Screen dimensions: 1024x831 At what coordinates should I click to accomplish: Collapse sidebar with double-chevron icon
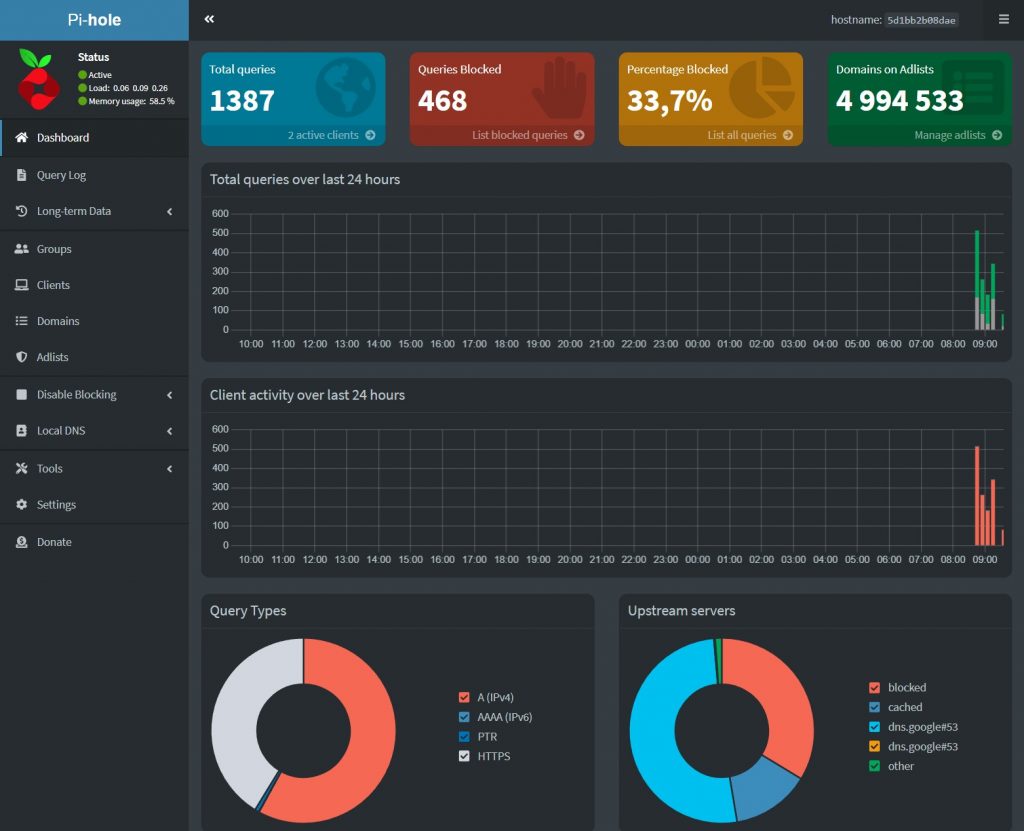tap(209, 19)
